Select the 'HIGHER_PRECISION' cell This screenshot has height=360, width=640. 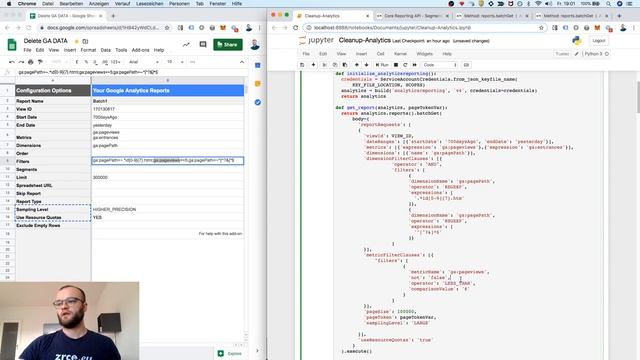(x=168, y=209)
